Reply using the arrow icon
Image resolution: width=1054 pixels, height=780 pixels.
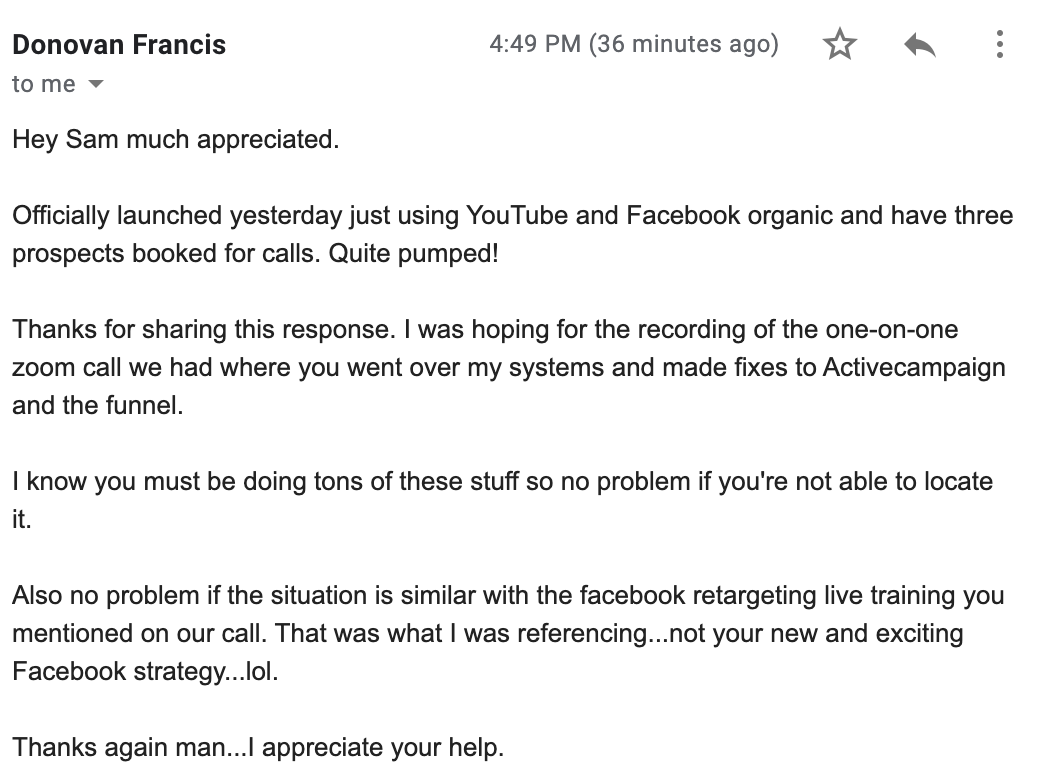click(x=920, y=45)
